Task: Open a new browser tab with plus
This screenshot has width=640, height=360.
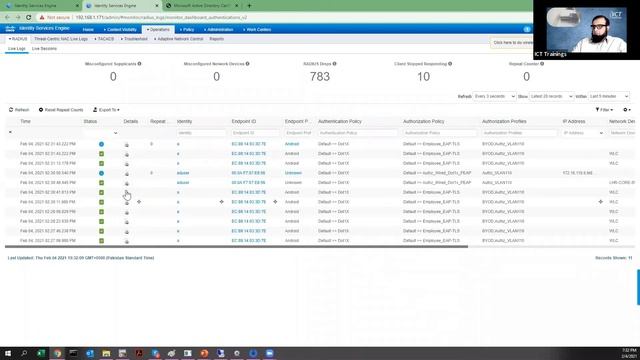Action: [249, 6]
